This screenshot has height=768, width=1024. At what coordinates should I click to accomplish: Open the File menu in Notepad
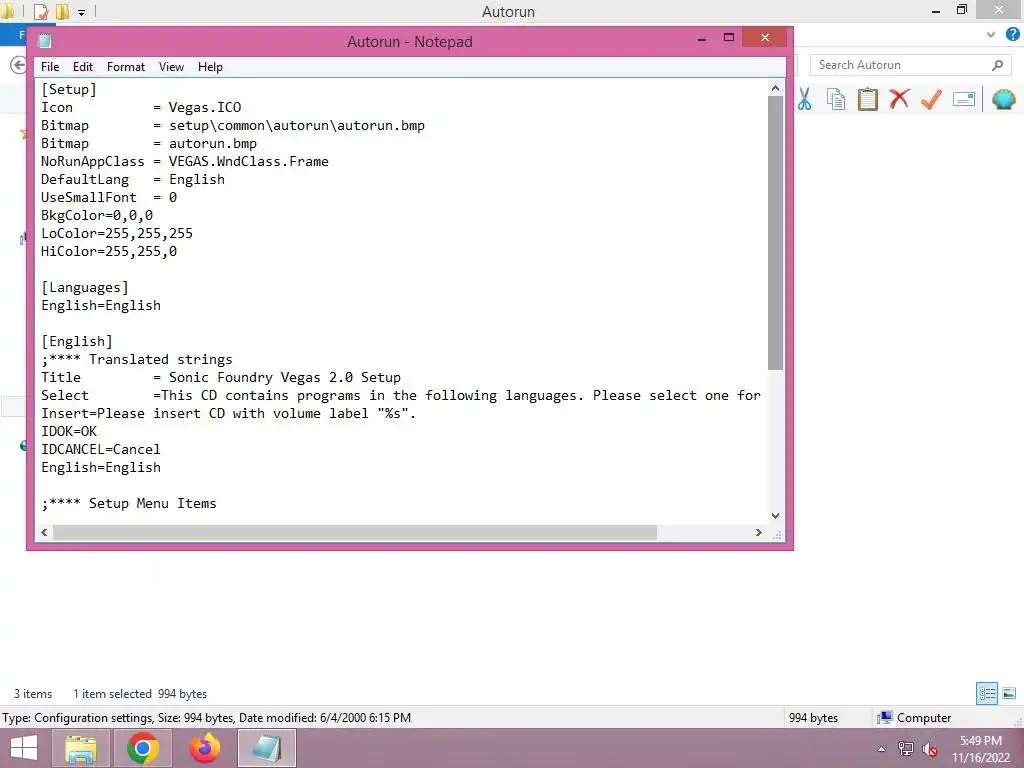click(x=50, y=67)
